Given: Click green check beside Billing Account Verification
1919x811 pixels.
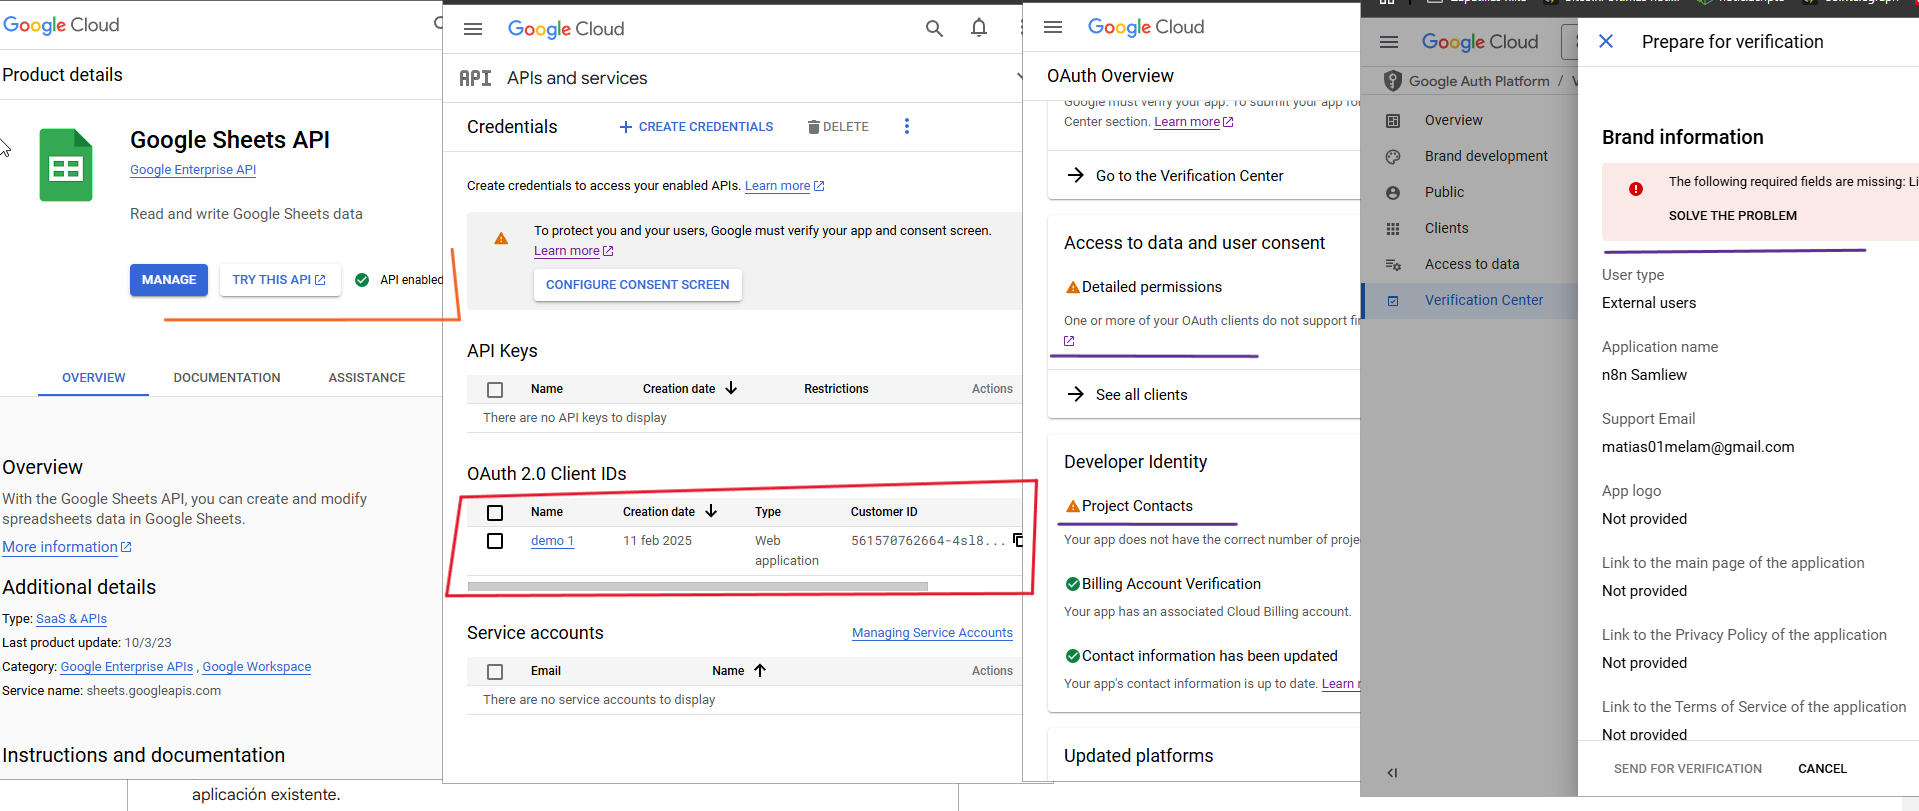Looking at the screenshot, I should tap(1072, 584).
